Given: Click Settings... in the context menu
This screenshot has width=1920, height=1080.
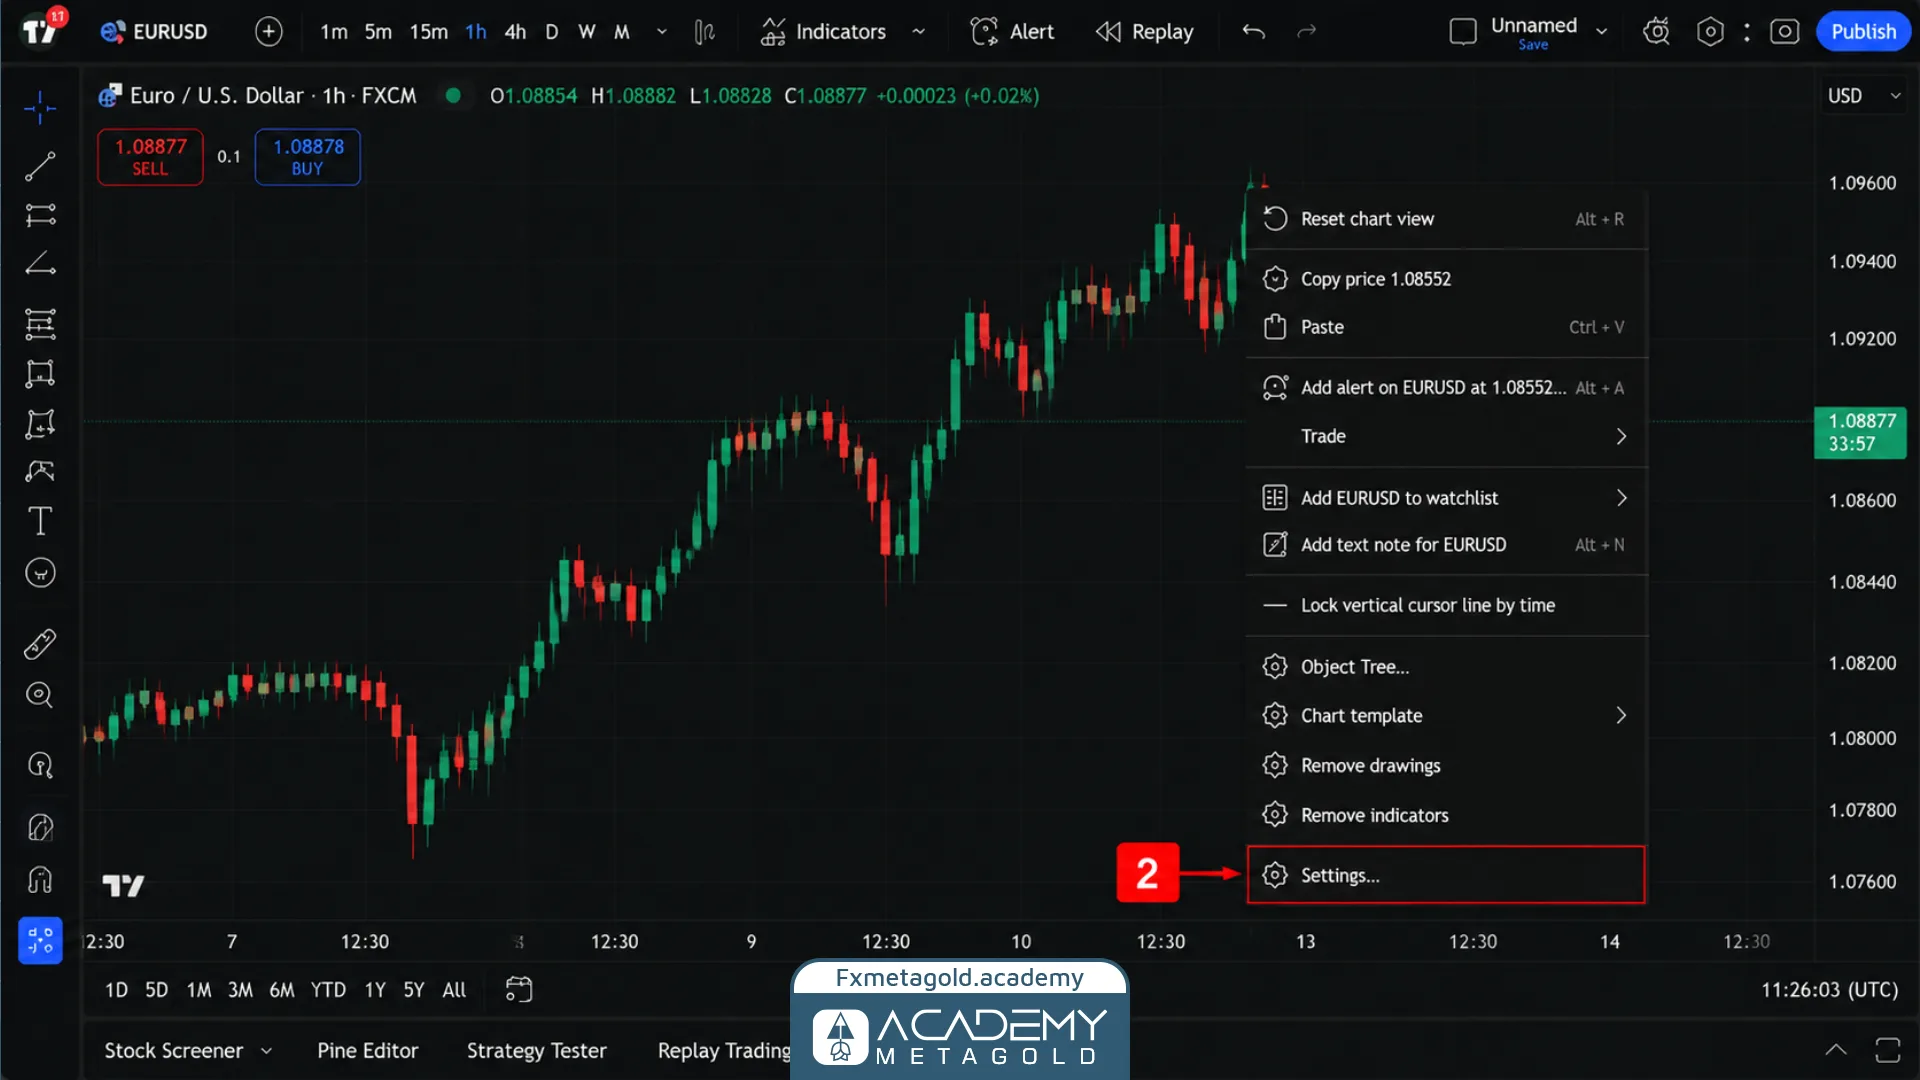Looking at the screenshot, I should [1446, 875].
